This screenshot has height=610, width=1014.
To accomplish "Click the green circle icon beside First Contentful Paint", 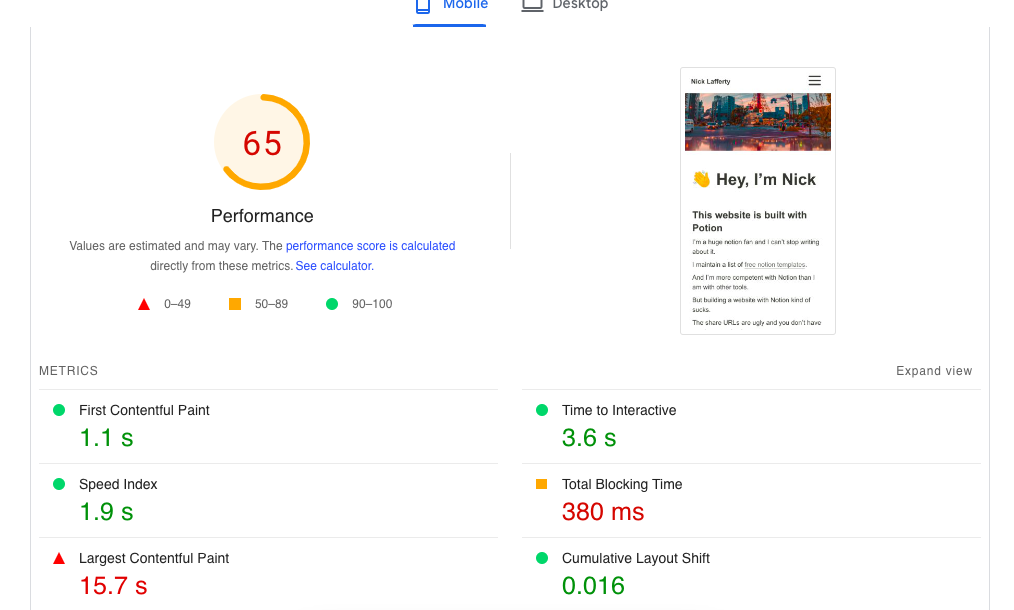I will (x=59, y=409).
